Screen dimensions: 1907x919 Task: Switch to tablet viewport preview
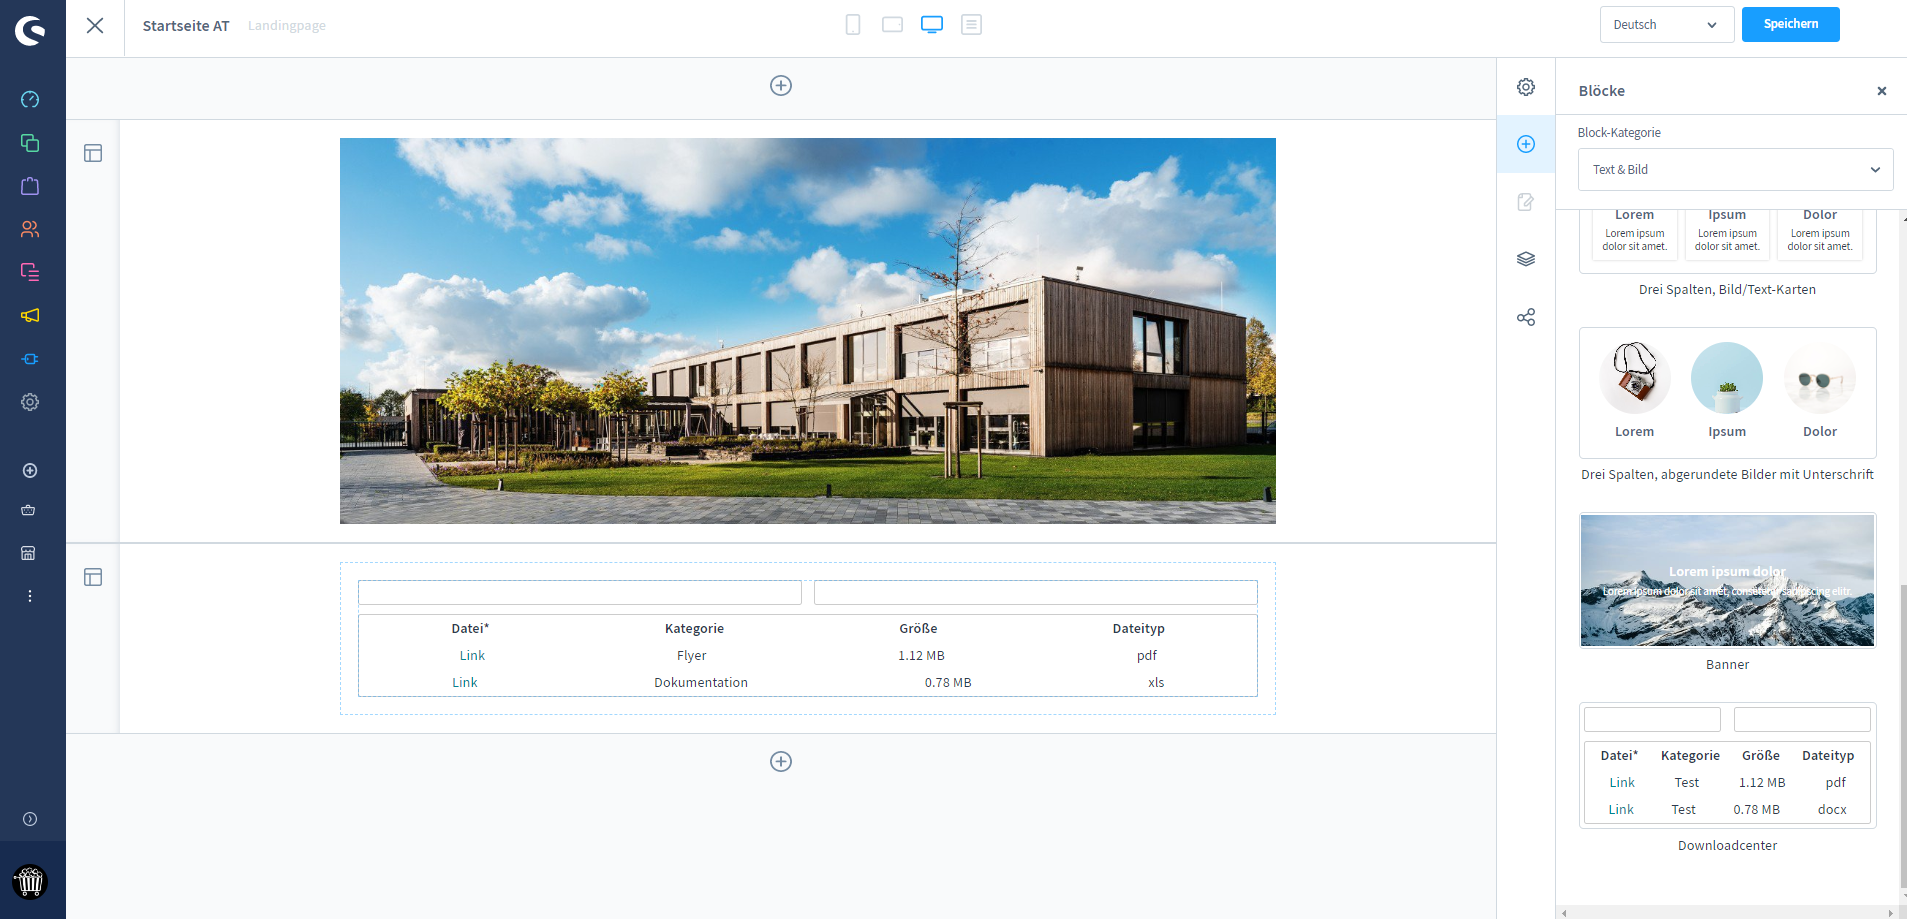coord(892,24)
